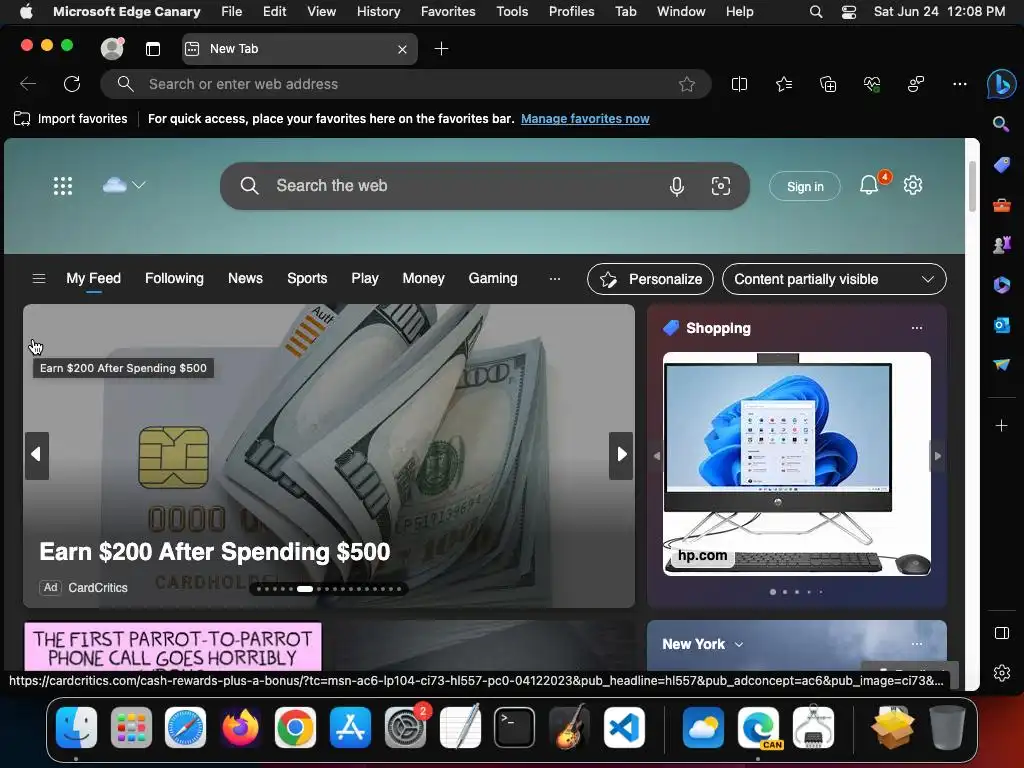The width and height of the screenshot is (1024, 768).
Task: Open the sidebar Search icon
Action: point(1001,124)
